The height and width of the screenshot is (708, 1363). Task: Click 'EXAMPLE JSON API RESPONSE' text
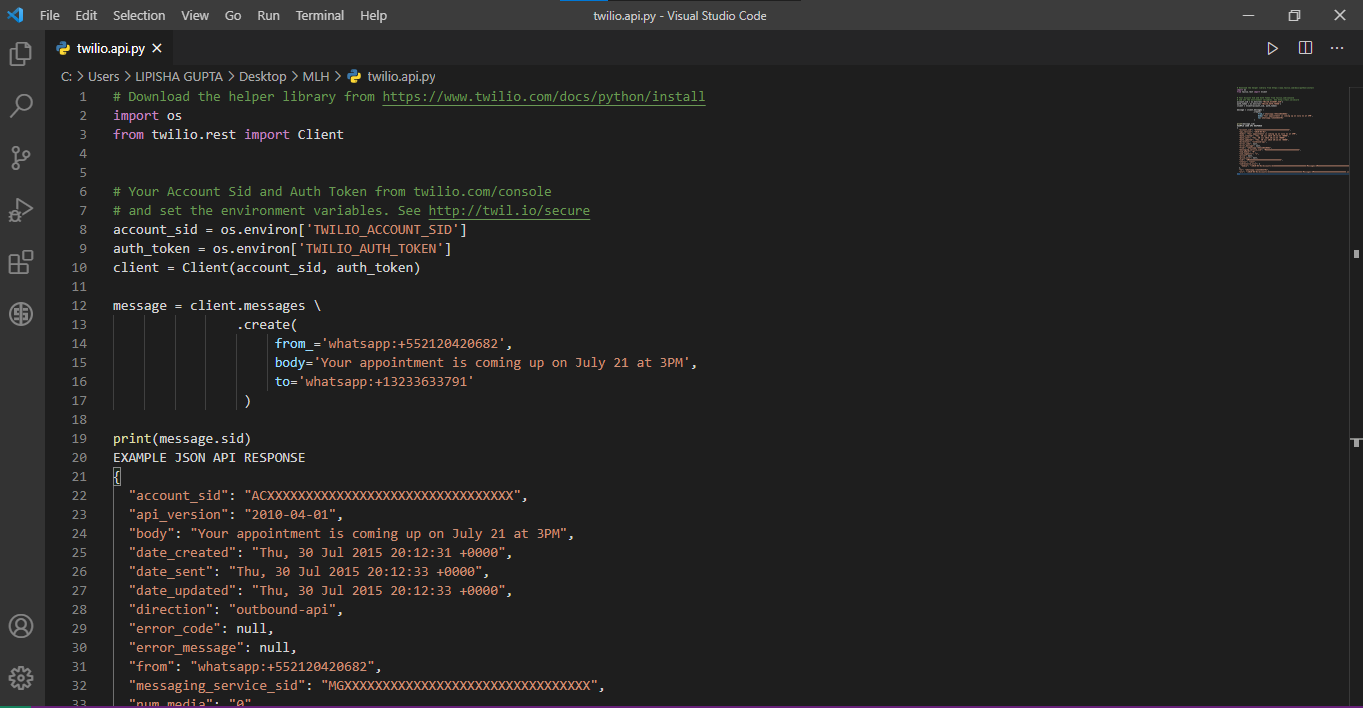pyautogui.click(x=209, y=458)
